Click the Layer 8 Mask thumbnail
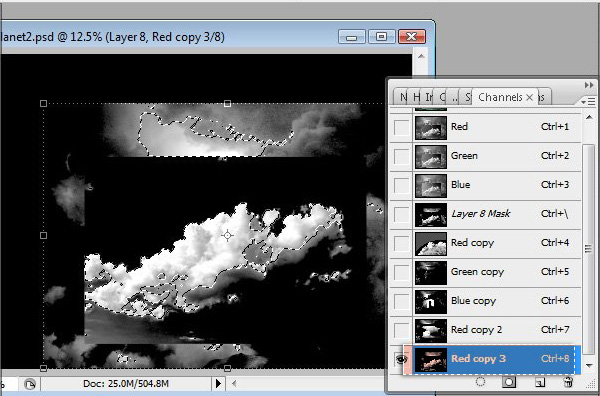Viewport: 600px width, 396px height. click(x=431, y=214)
